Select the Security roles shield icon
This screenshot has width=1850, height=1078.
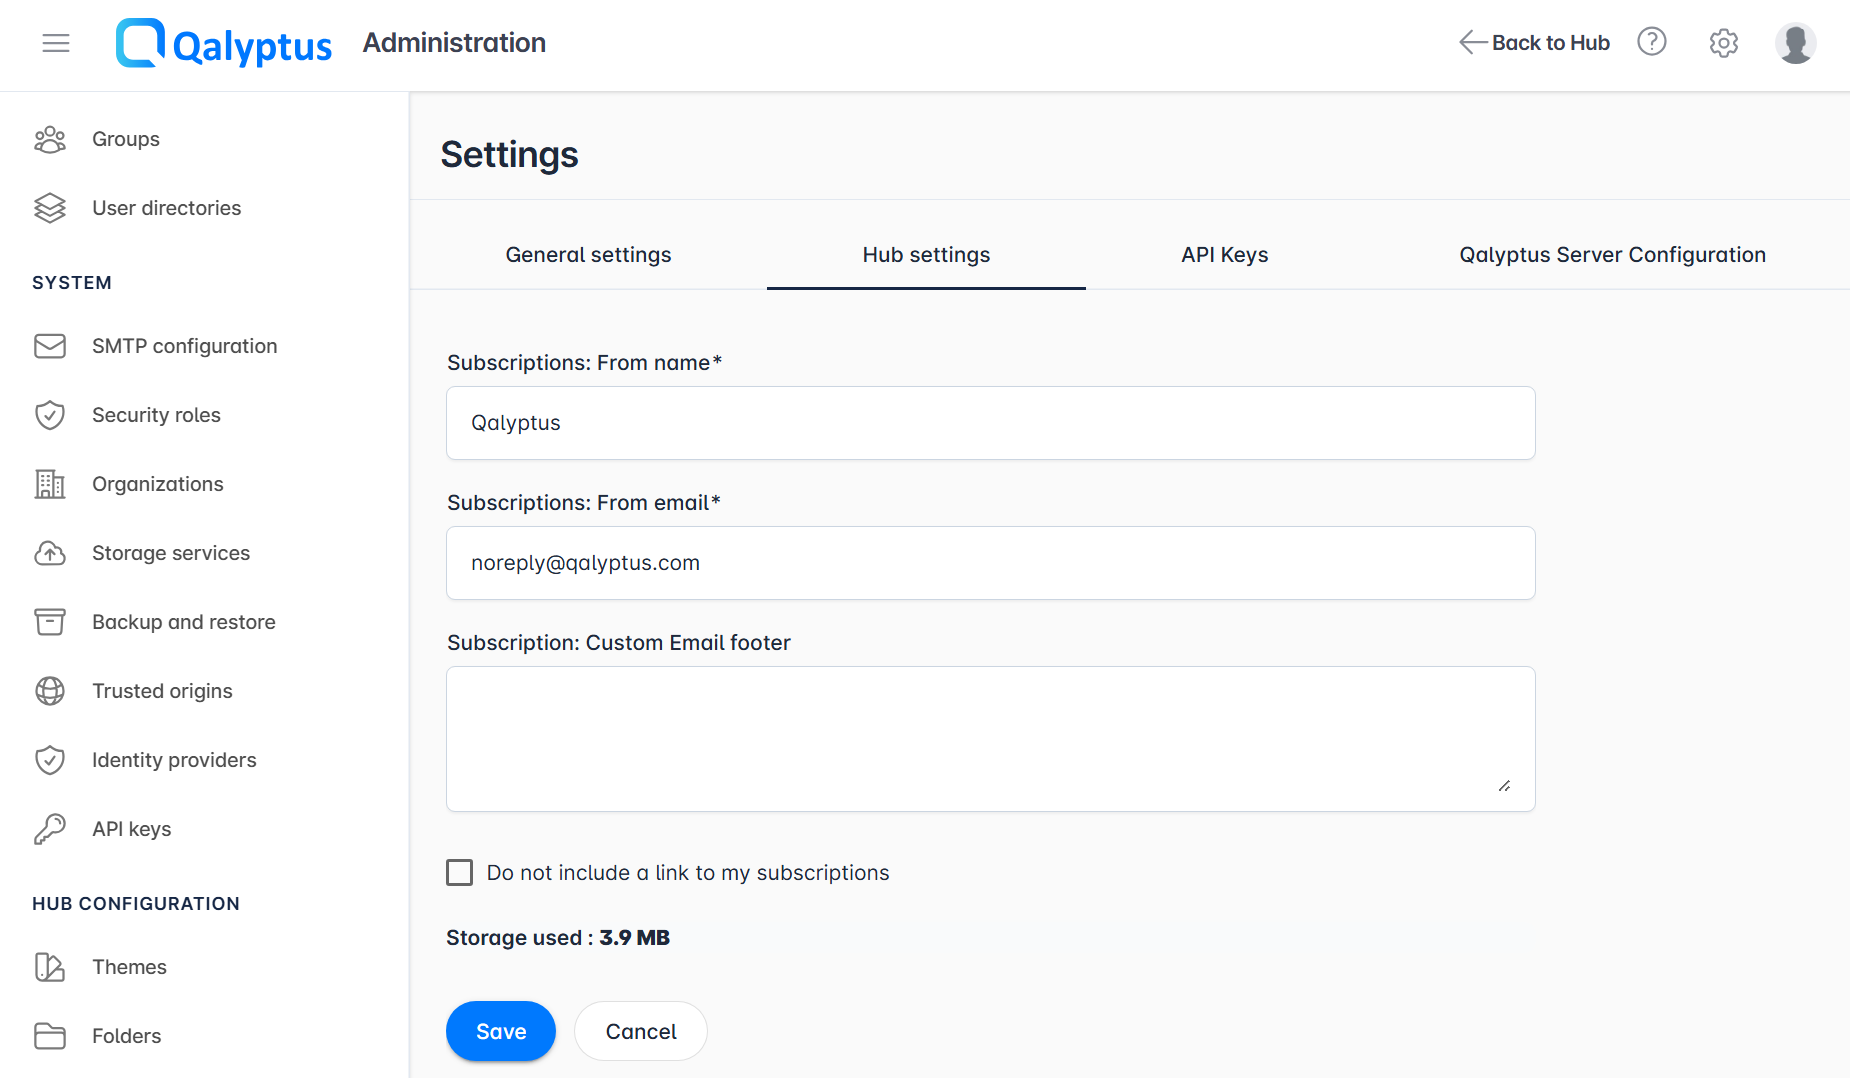(50, 414)
